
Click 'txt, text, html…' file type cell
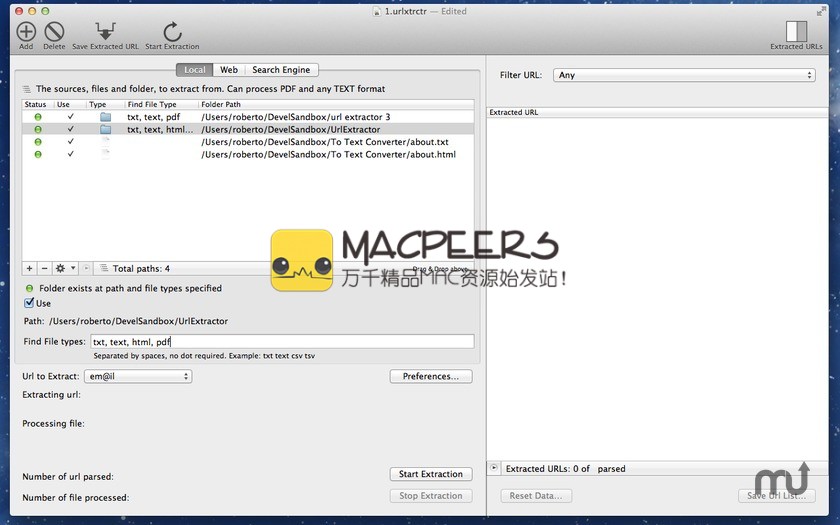pos(160,130)
